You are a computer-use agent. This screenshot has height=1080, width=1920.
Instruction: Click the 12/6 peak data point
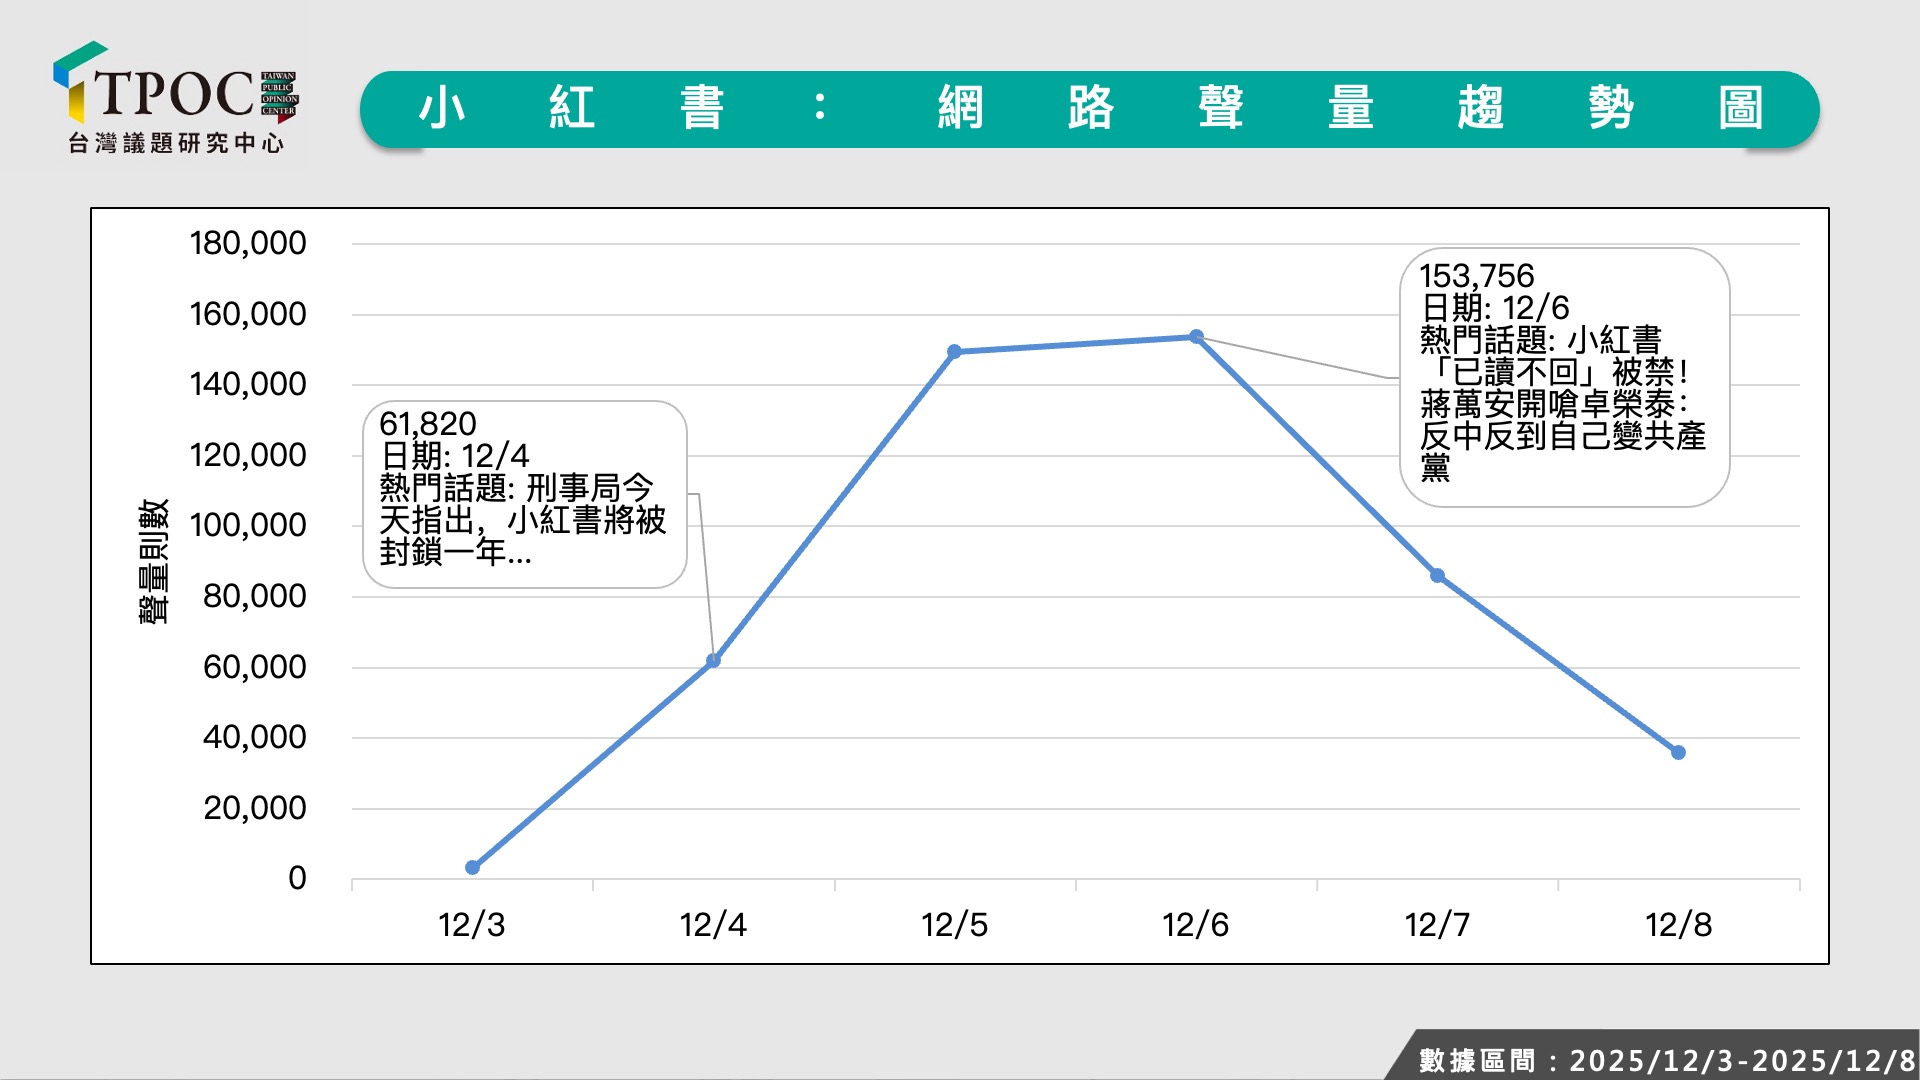[1196, 337]
